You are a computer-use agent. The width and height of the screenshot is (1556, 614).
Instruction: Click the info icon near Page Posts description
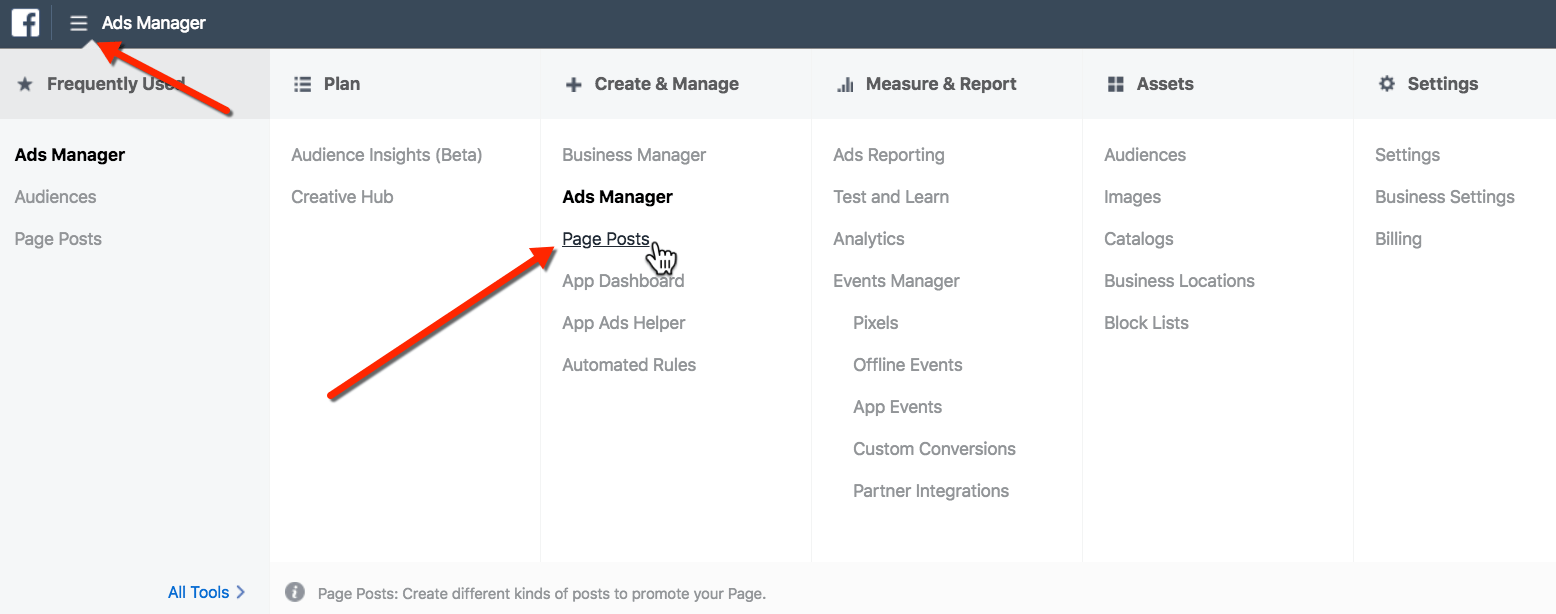[x=295, y=592]
